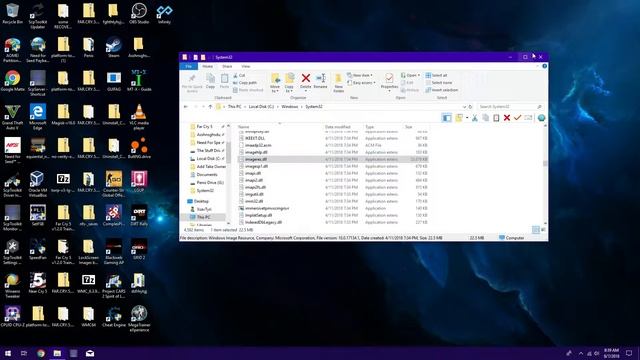Viewport: 640px width, 360px height.
Task: Select the Recycle Bin desktop icon
Action: pos(12,14)
